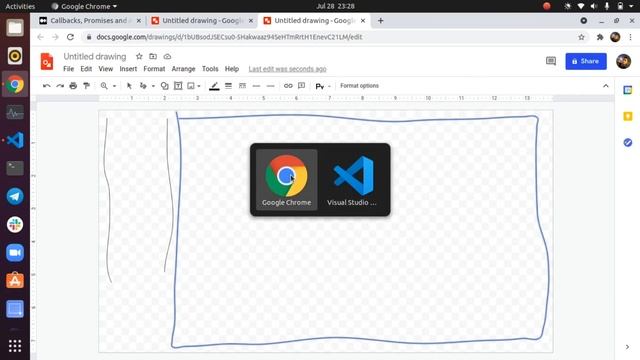This screenshot has width=640, height=360.
Task: Click the Insert image icon
Action: 191,86
